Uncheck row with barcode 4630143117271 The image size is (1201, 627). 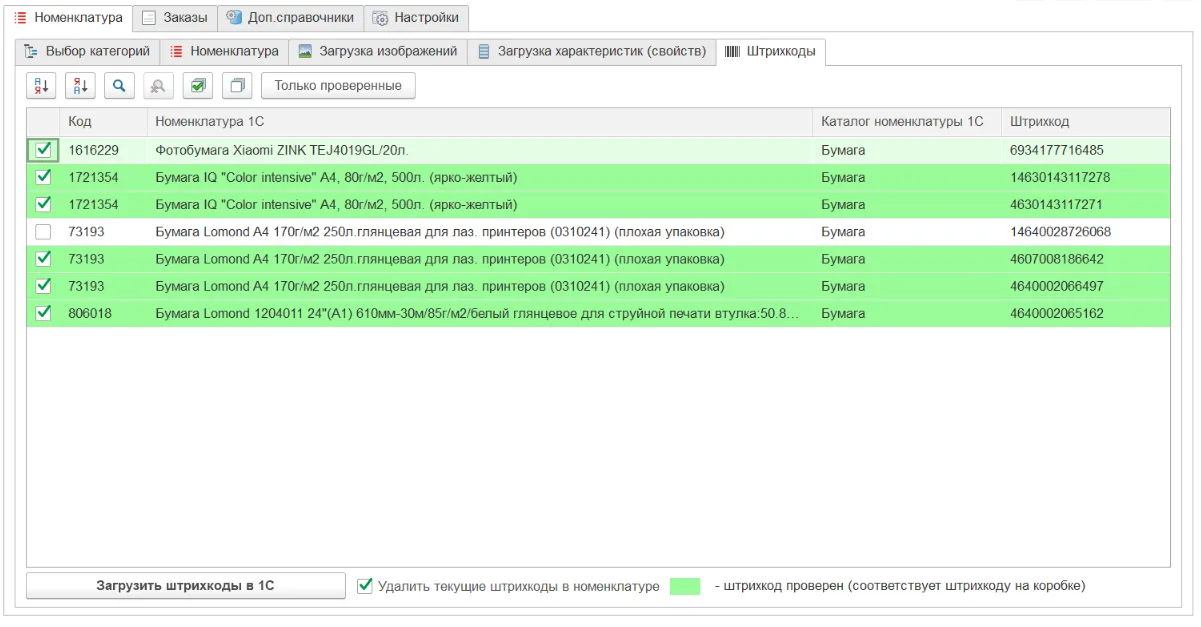43,204
